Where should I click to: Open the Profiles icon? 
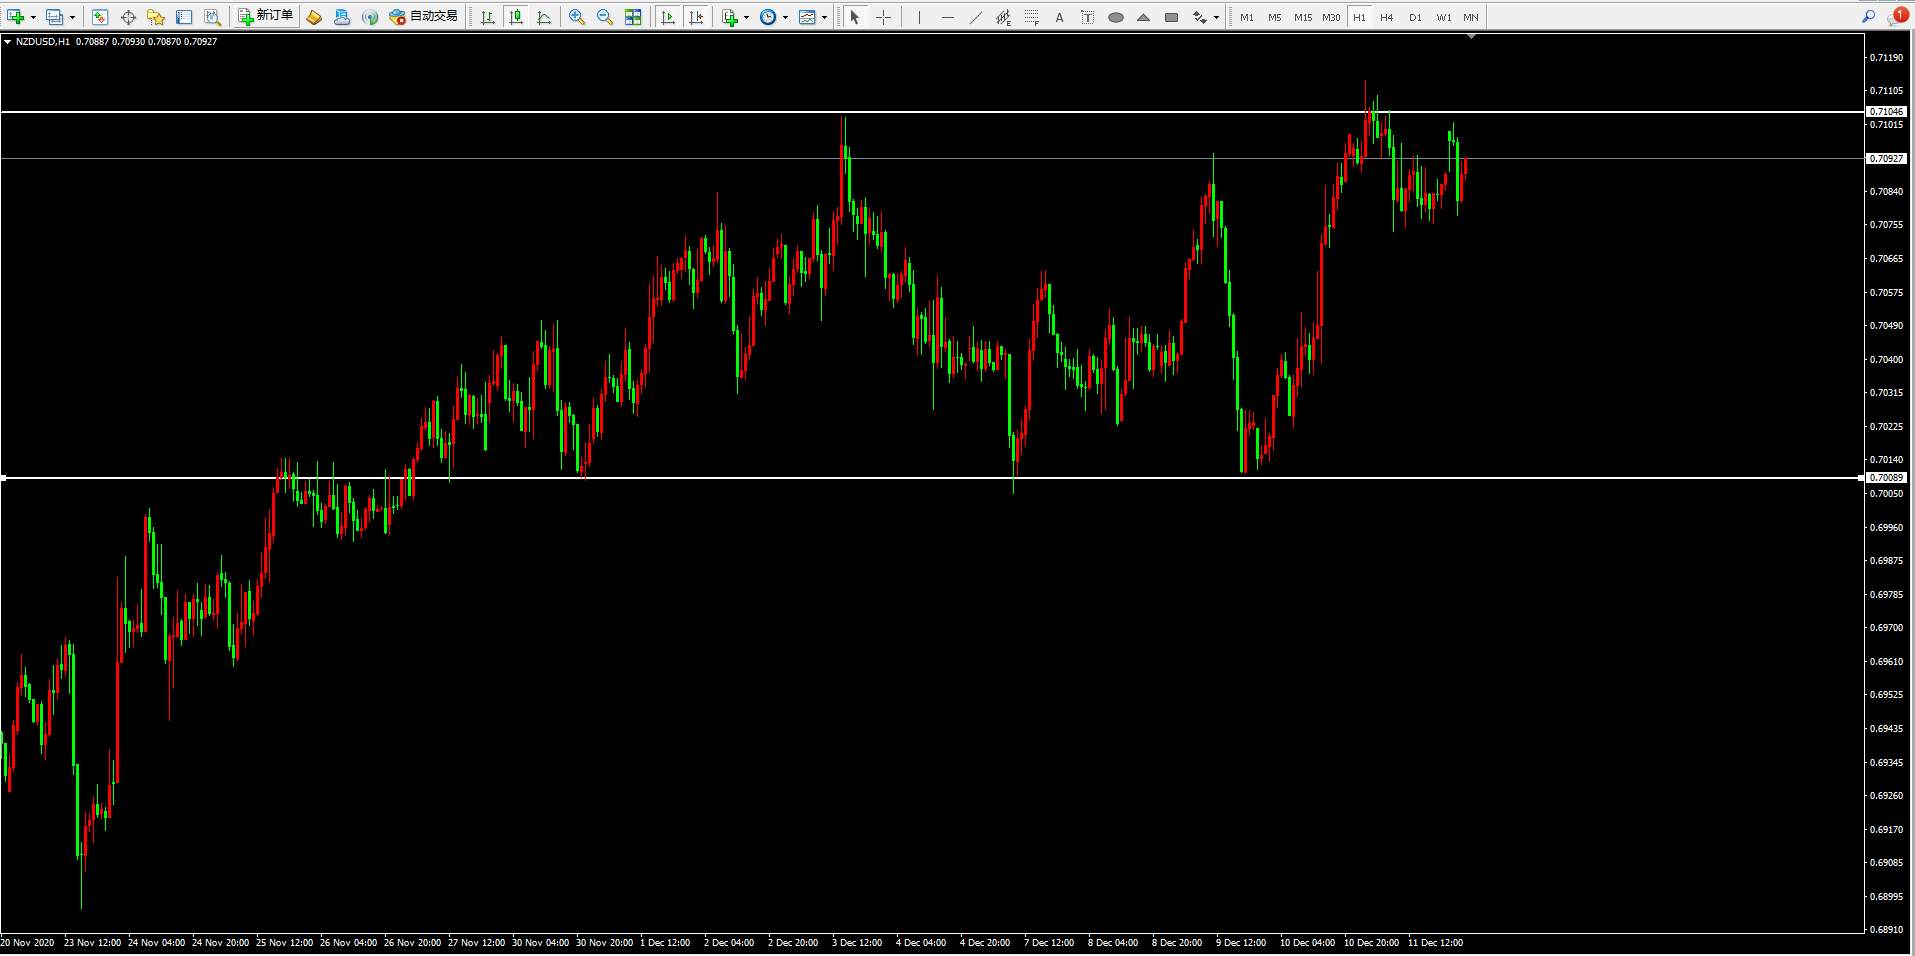55,17
